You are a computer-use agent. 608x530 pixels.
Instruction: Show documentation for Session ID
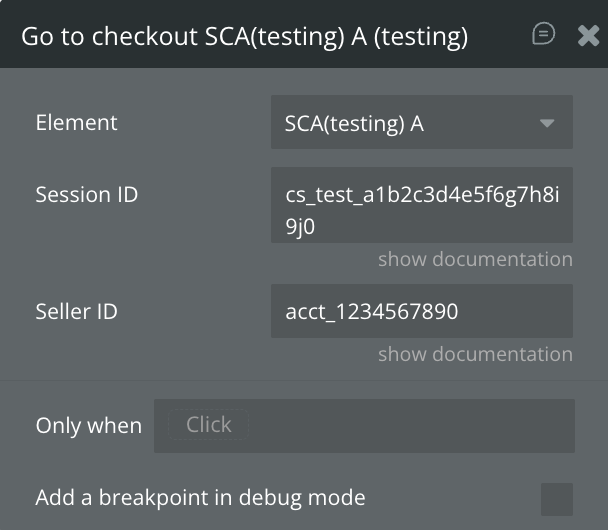tap(475, 259)
